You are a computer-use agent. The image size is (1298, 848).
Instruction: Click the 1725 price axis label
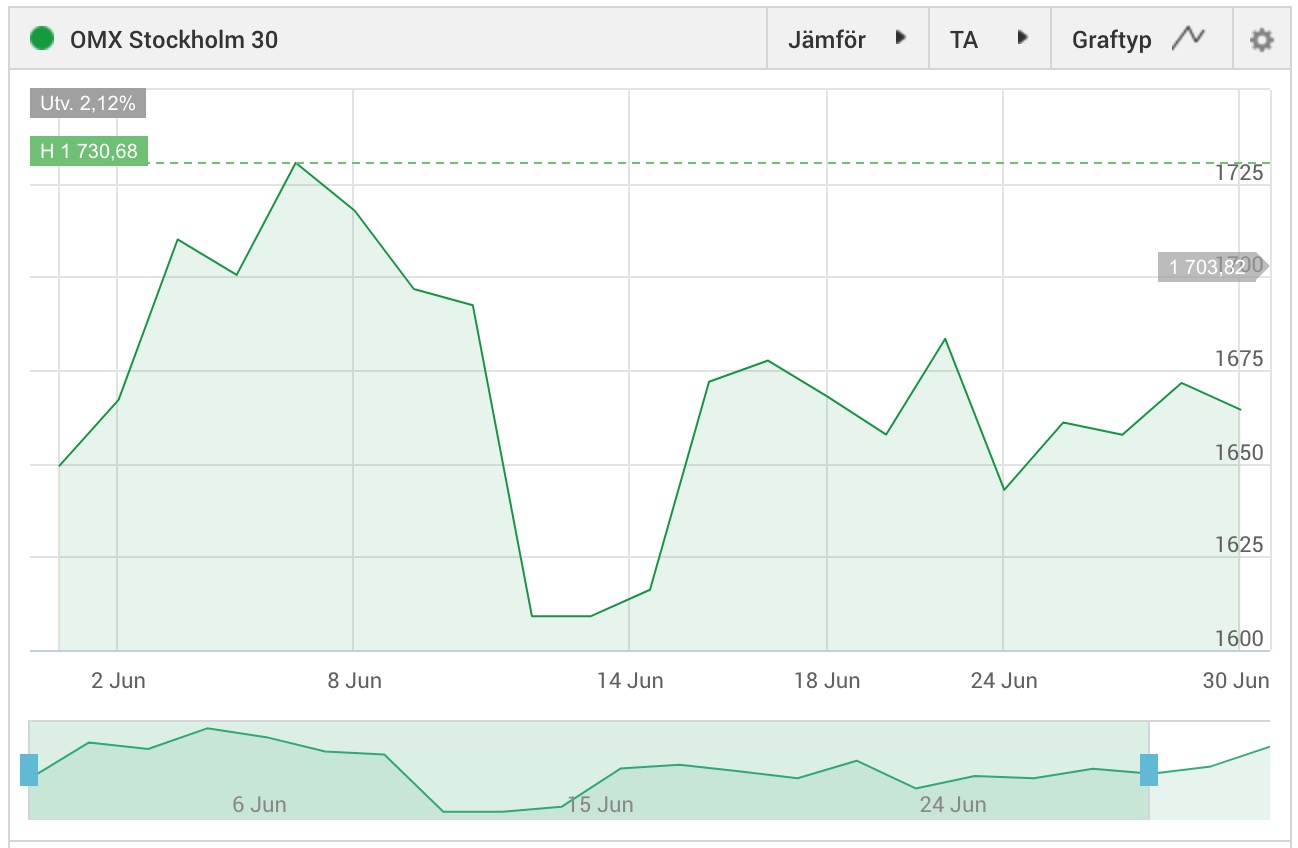point(1239,173)
